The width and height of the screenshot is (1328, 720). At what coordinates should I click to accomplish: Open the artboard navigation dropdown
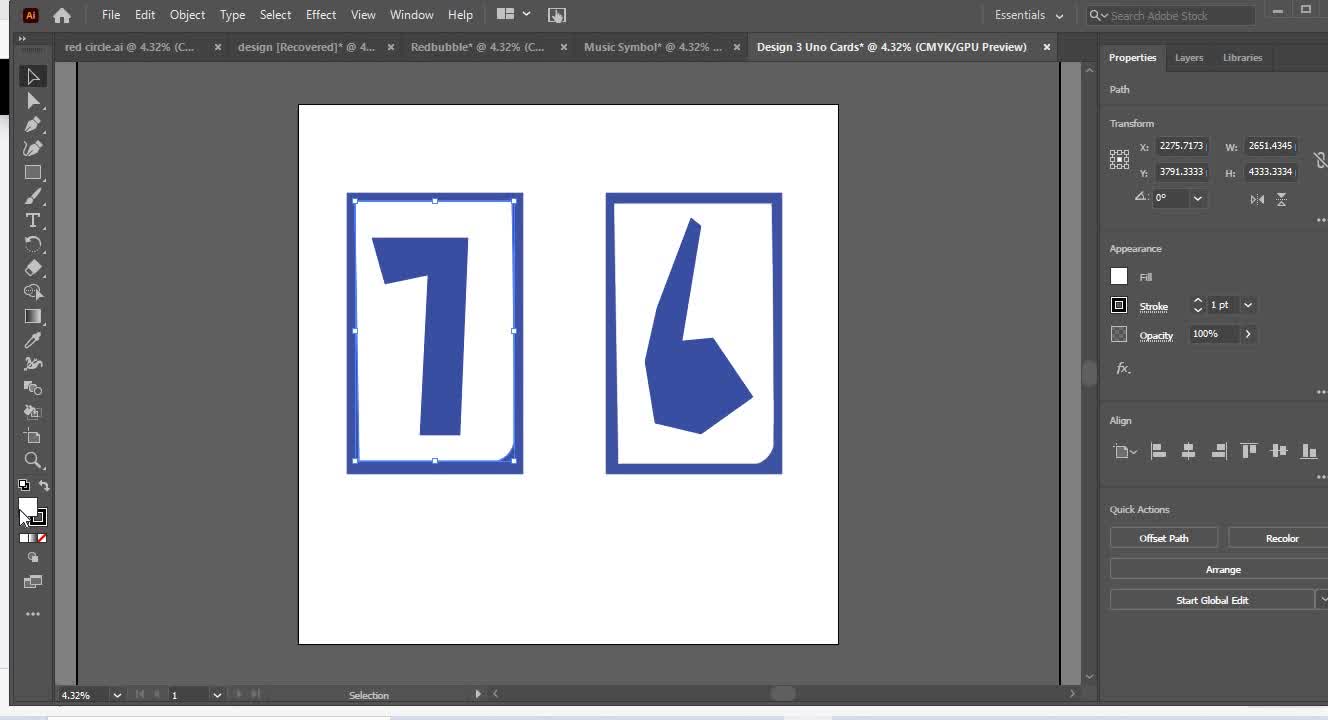click(x=217, y=695)
